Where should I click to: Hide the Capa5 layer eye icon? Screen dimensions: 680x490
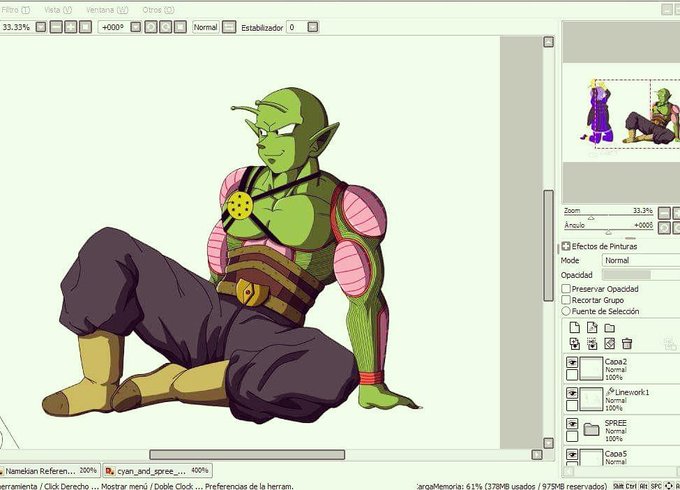tap(572, 454)
